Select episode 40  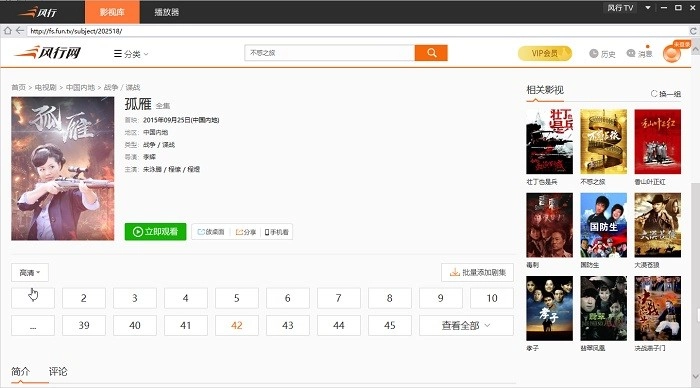[135, 325]
